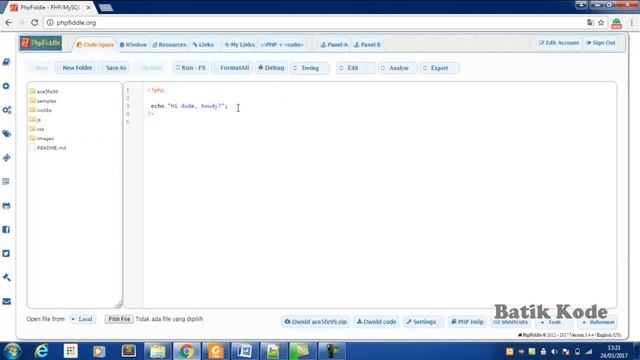The image size is (640, 360).
Task: Click the news list icon in the sidebar
Action: point(6,182)
